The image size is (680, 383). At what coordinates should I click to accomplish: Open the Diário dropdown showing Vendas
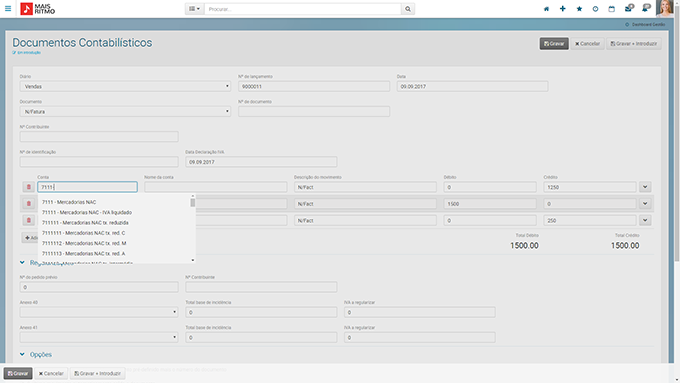point(125,86)
